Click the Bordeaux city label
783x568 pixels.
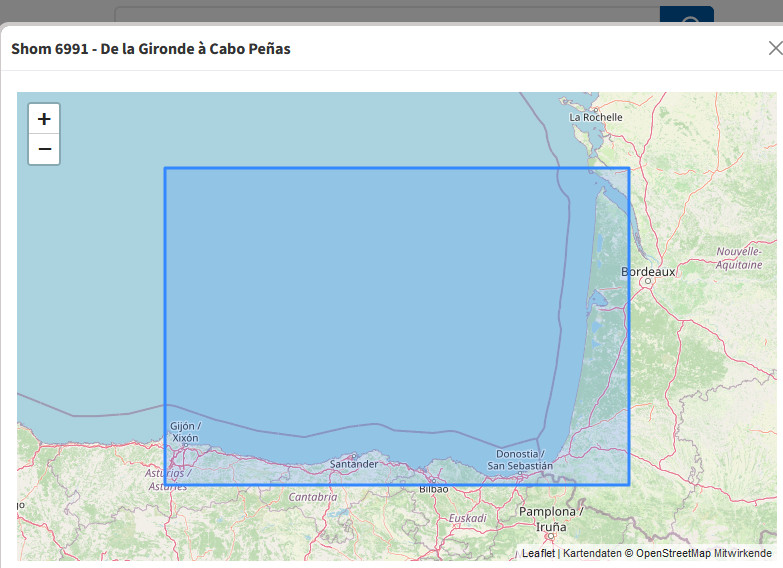(x=648, y=272)
